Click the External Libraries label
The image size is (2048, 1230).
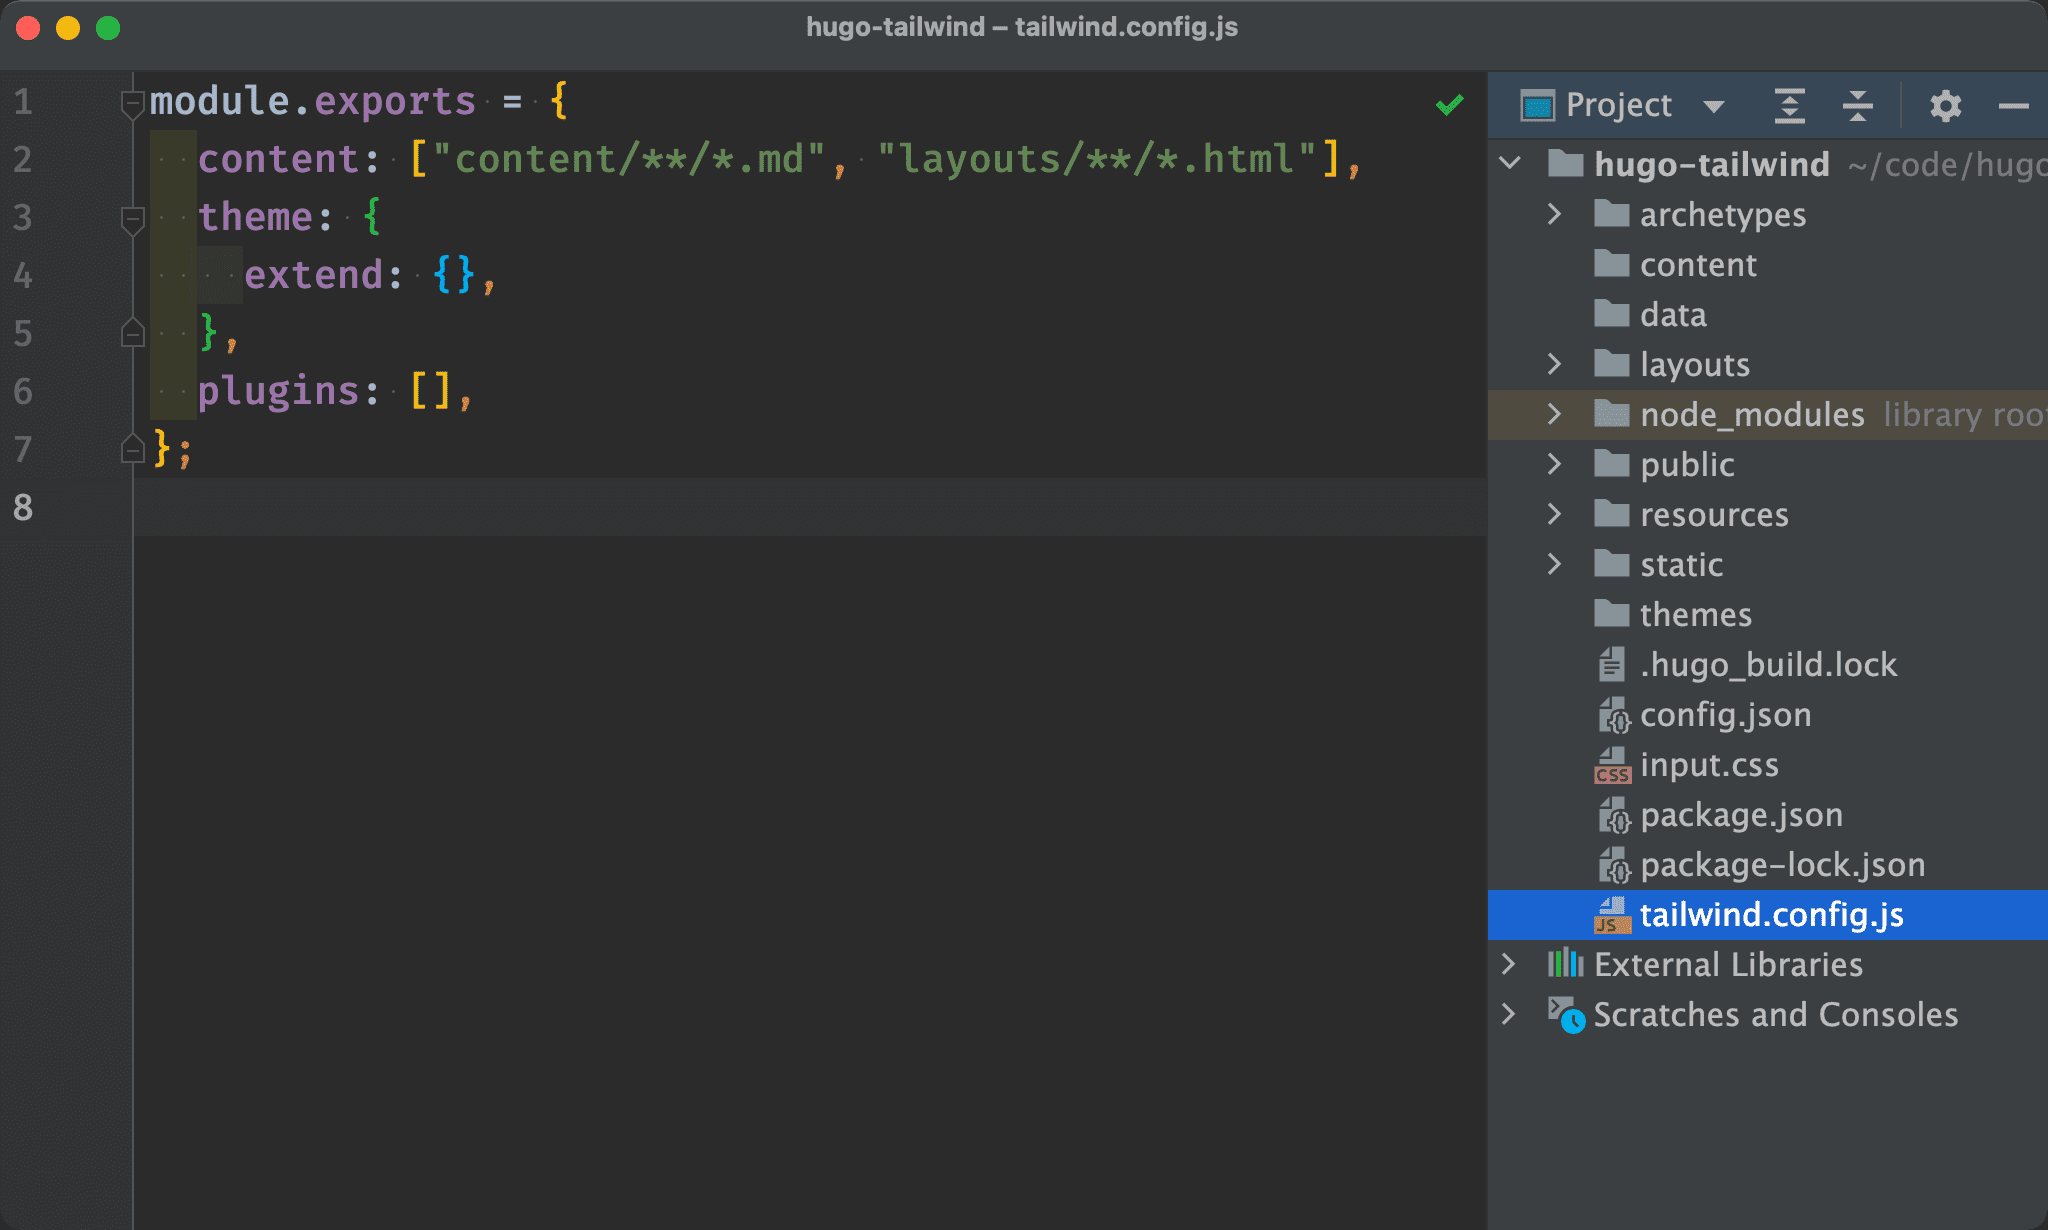[x=1728, y=965]
